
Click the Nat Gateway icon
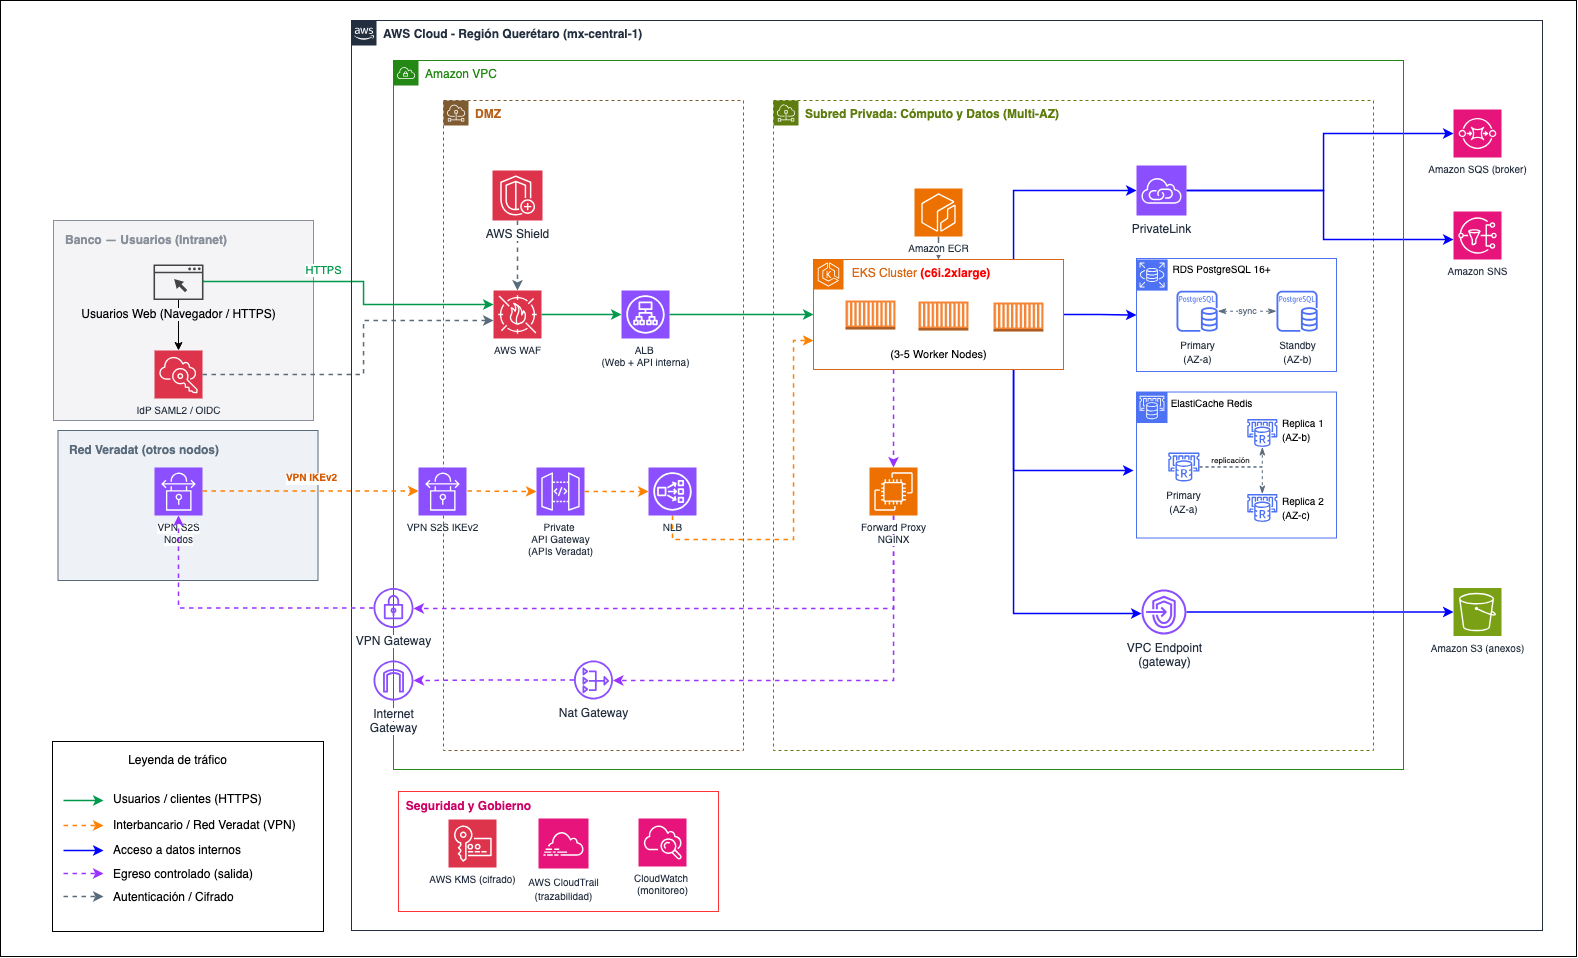click(x=593, y=681)
